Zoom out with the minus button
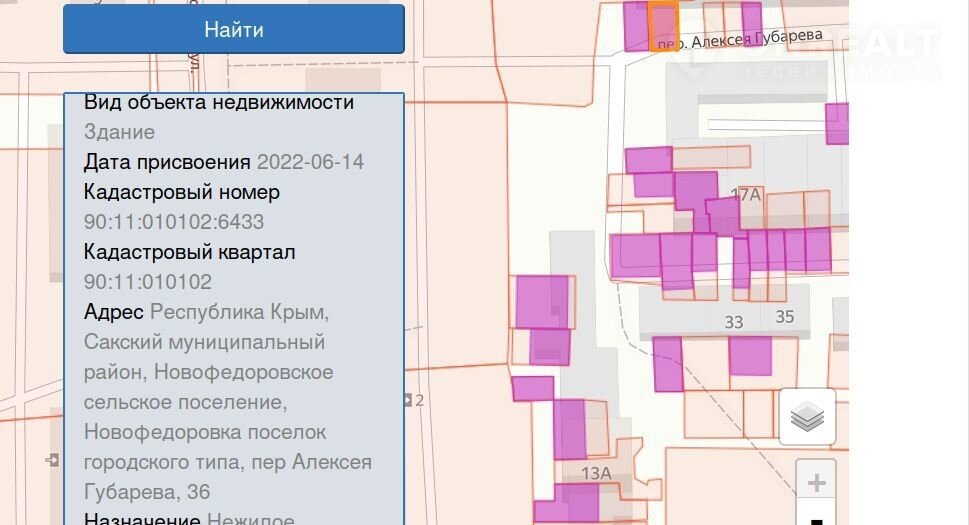Screen dimensions: 969x525 (816, 518)
